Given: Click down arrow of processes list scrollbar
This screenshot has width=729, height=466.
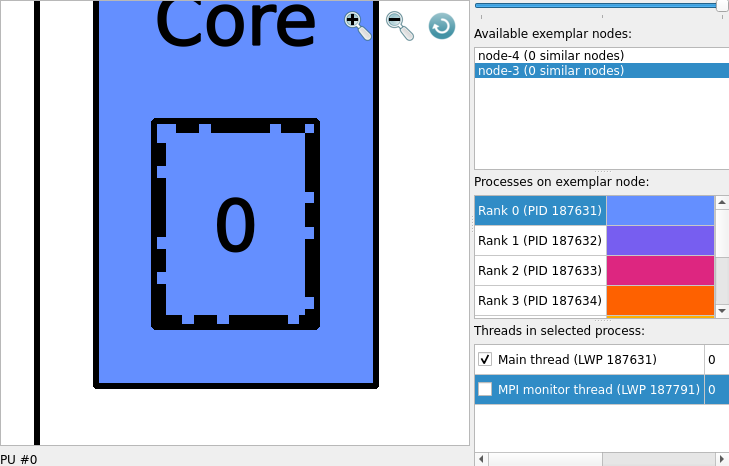Looking at the screenshot, I should click(722, 311).
